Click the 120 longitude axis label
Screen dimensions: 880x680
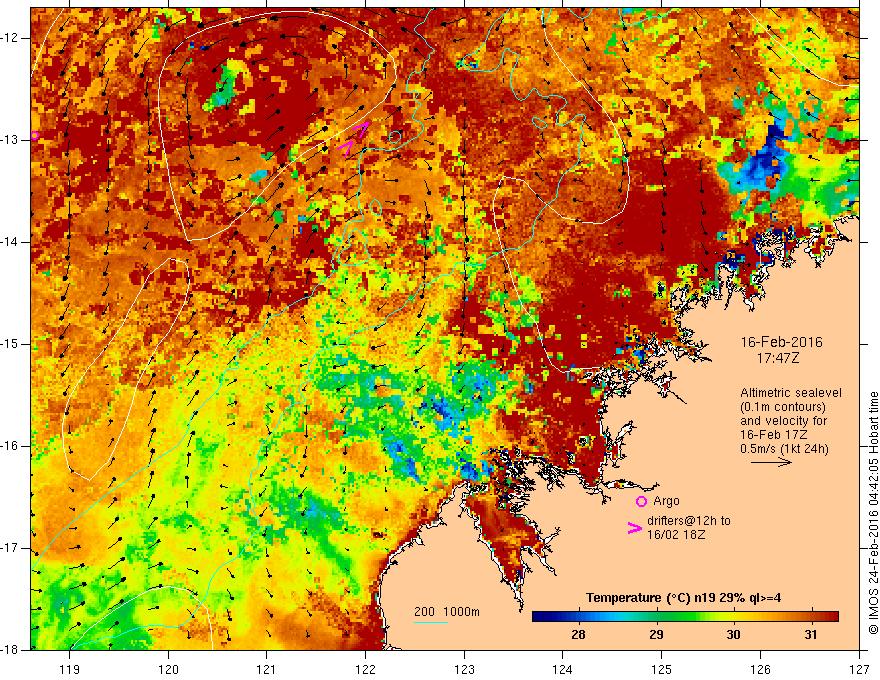(168, 669)
